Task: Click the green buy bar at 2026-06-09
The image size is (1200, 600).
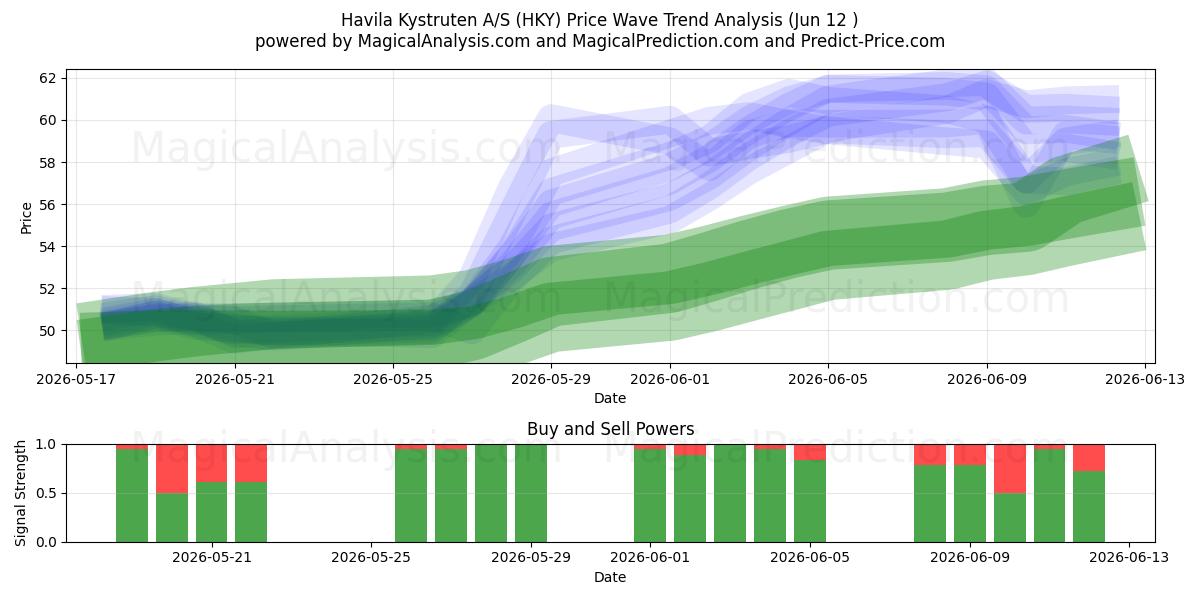Action: pos(970,504)
